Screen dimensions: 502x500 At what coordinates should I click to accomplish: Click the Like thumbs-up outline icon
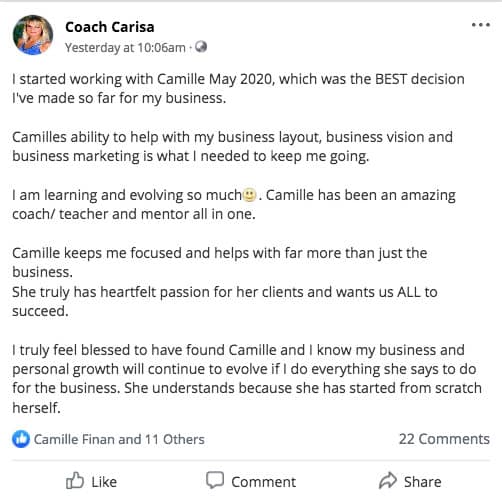click(75, 481)
